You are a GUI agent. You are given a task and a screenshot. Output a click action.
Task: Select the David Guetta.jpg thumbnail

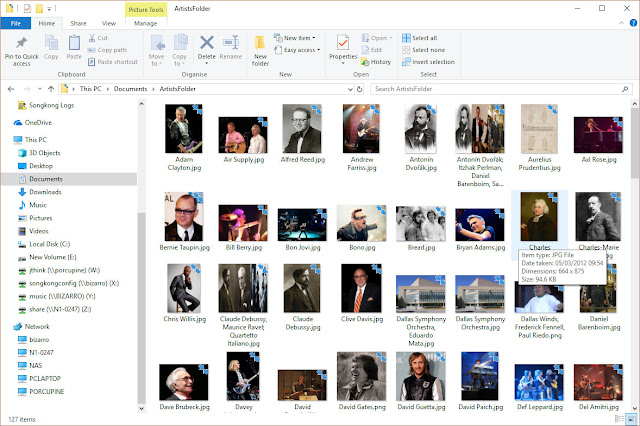[x=421, y=376]
